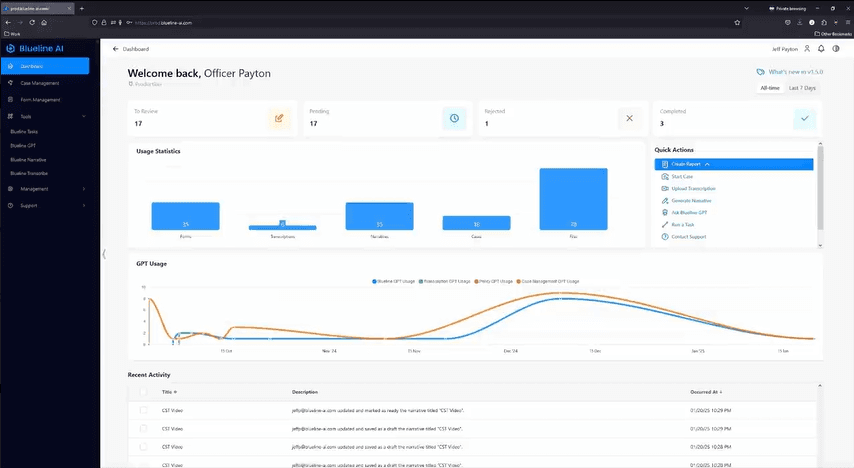
Task: Click the Rejected X icon
Action: (x=629, y=118)
